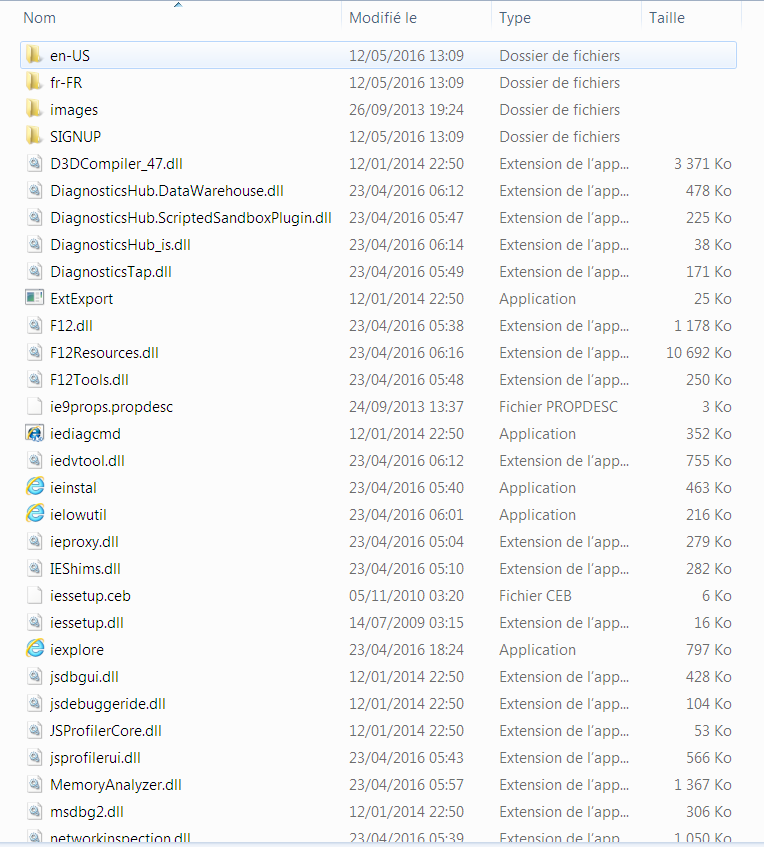Select the iessetup.dll file icon
This screenshot has width=764, height=847.
(x=35, y=622)
